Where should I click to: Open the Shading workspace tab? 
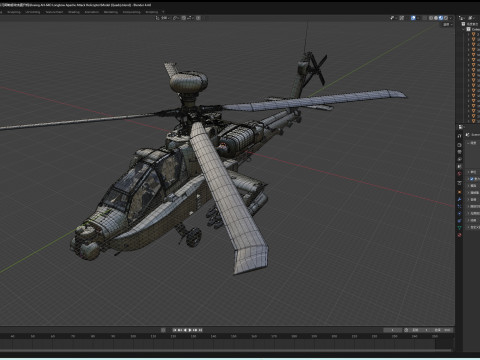pos(74,12)
